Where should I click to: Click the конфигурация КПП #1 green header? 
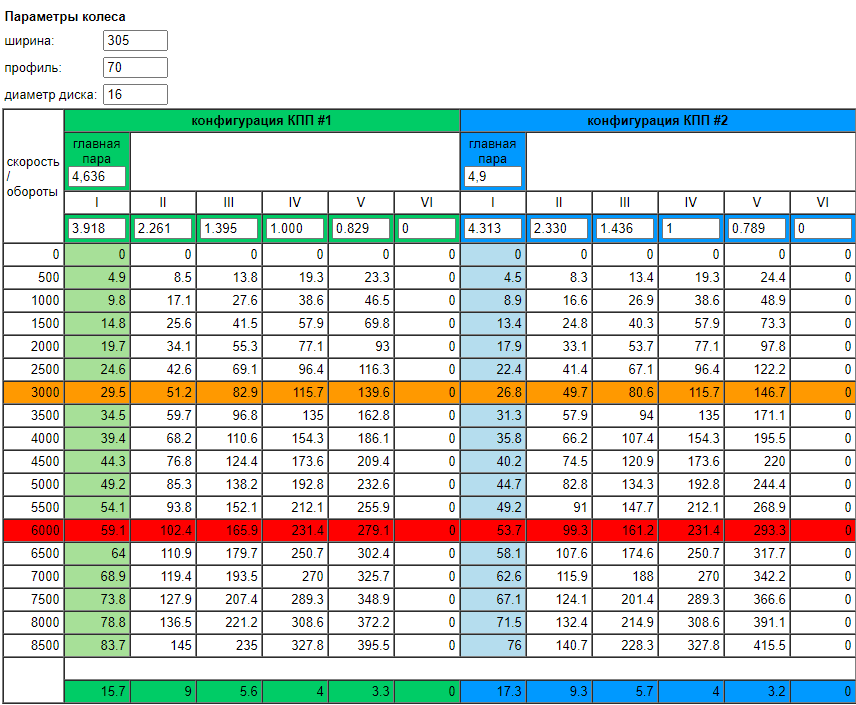(x=262, y=121)
